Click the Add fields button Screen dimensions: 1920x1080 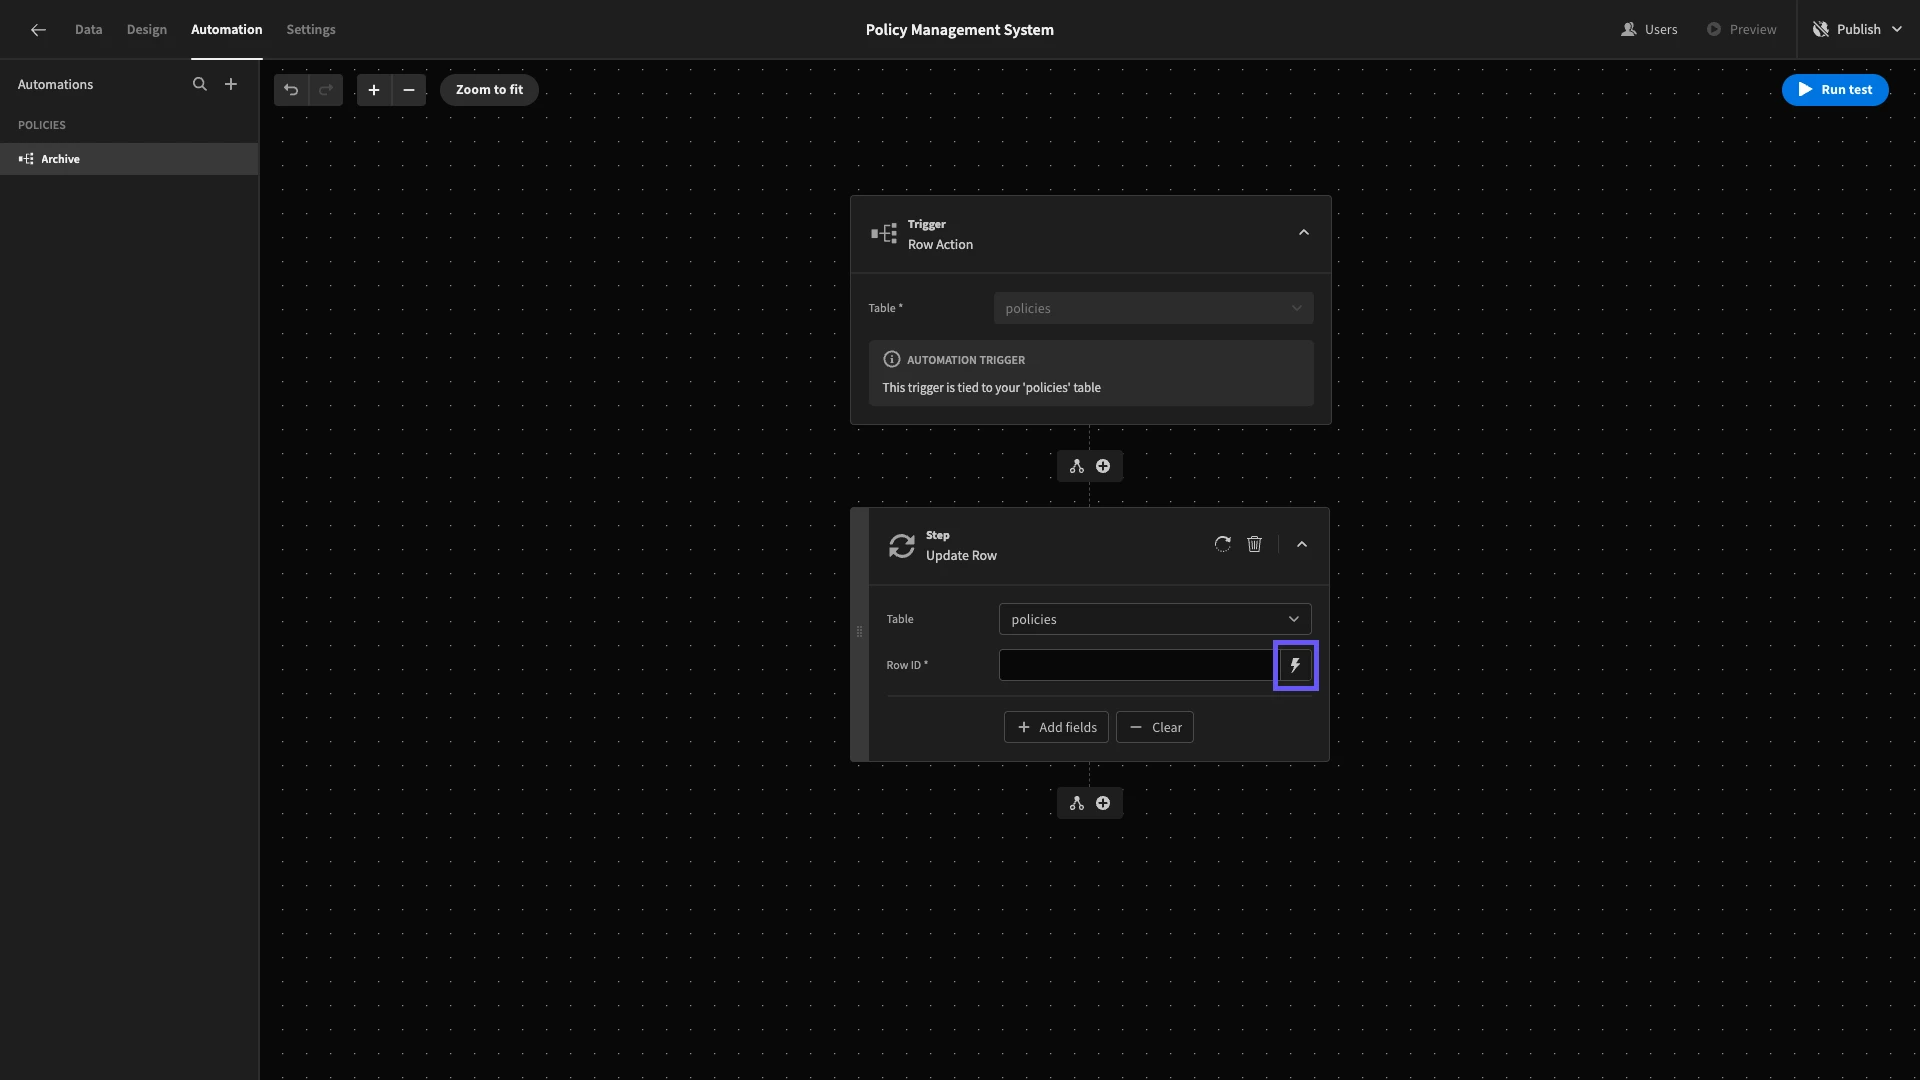pyautogui.click(x=1056, y=727)
